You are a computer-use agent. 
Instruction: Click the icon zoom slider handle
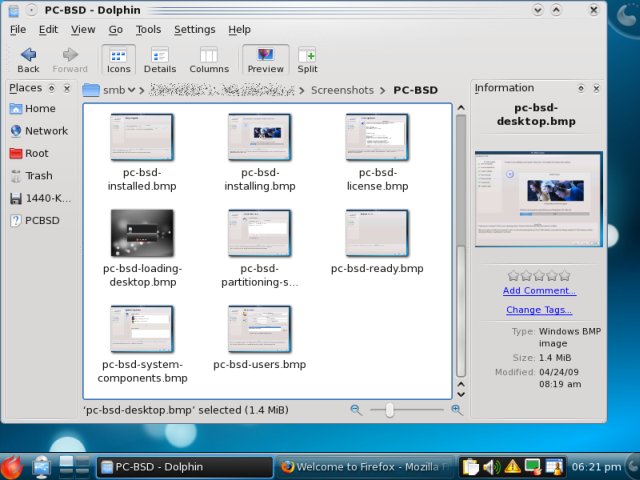coord(389,410)
